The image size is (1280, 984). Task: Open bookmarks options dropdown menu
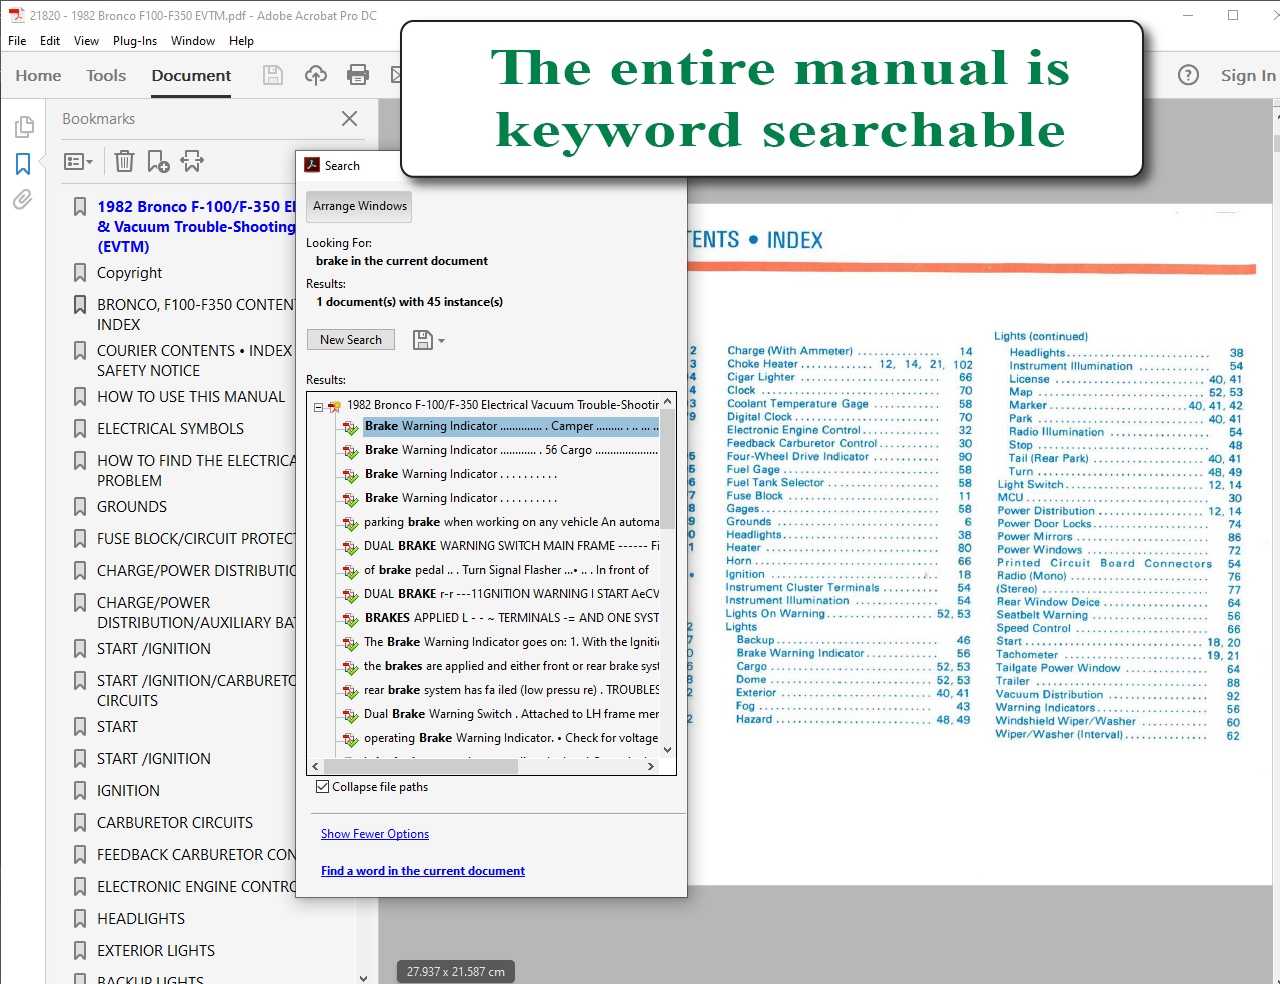(x=78, y=161)
